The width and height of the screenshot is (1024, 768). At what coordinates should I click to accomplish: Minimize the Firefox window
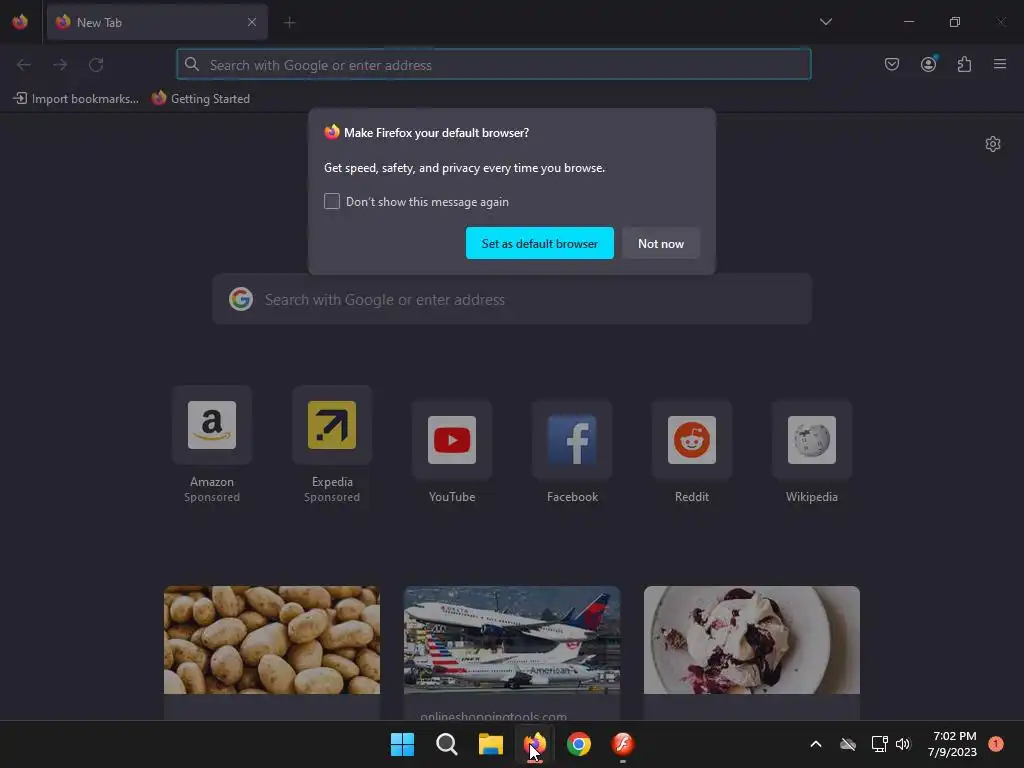(908, 22)
